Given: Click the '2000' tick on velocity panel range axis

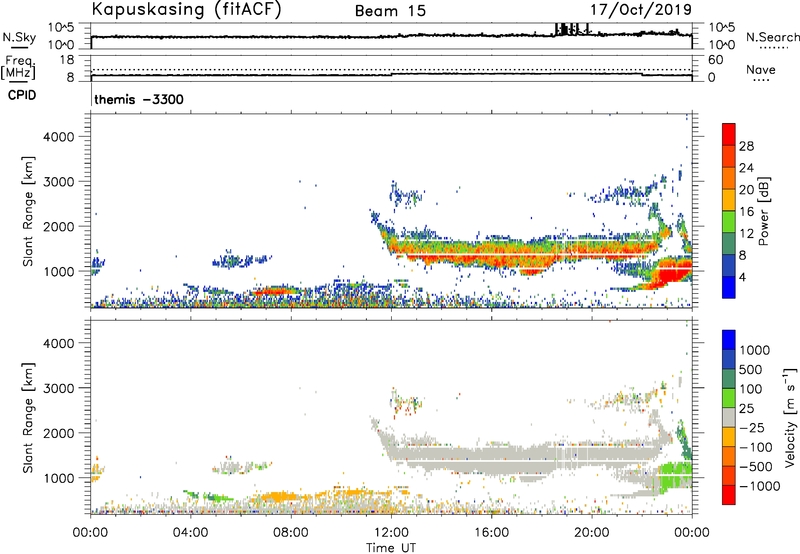Looking at the screenshot, I should 58,433.
